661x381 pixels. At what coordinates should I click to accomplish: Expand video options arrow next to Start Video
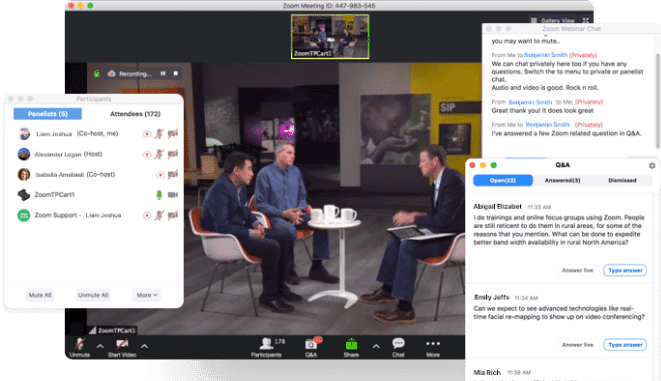[144, 346]
